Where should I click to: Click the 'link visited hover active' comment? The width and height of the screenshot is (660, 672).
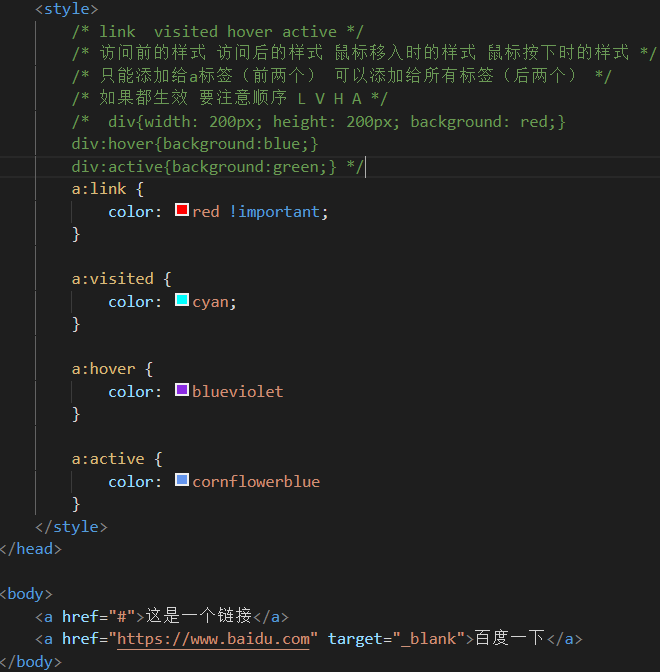pyautogui.click(x=218, y=32)
